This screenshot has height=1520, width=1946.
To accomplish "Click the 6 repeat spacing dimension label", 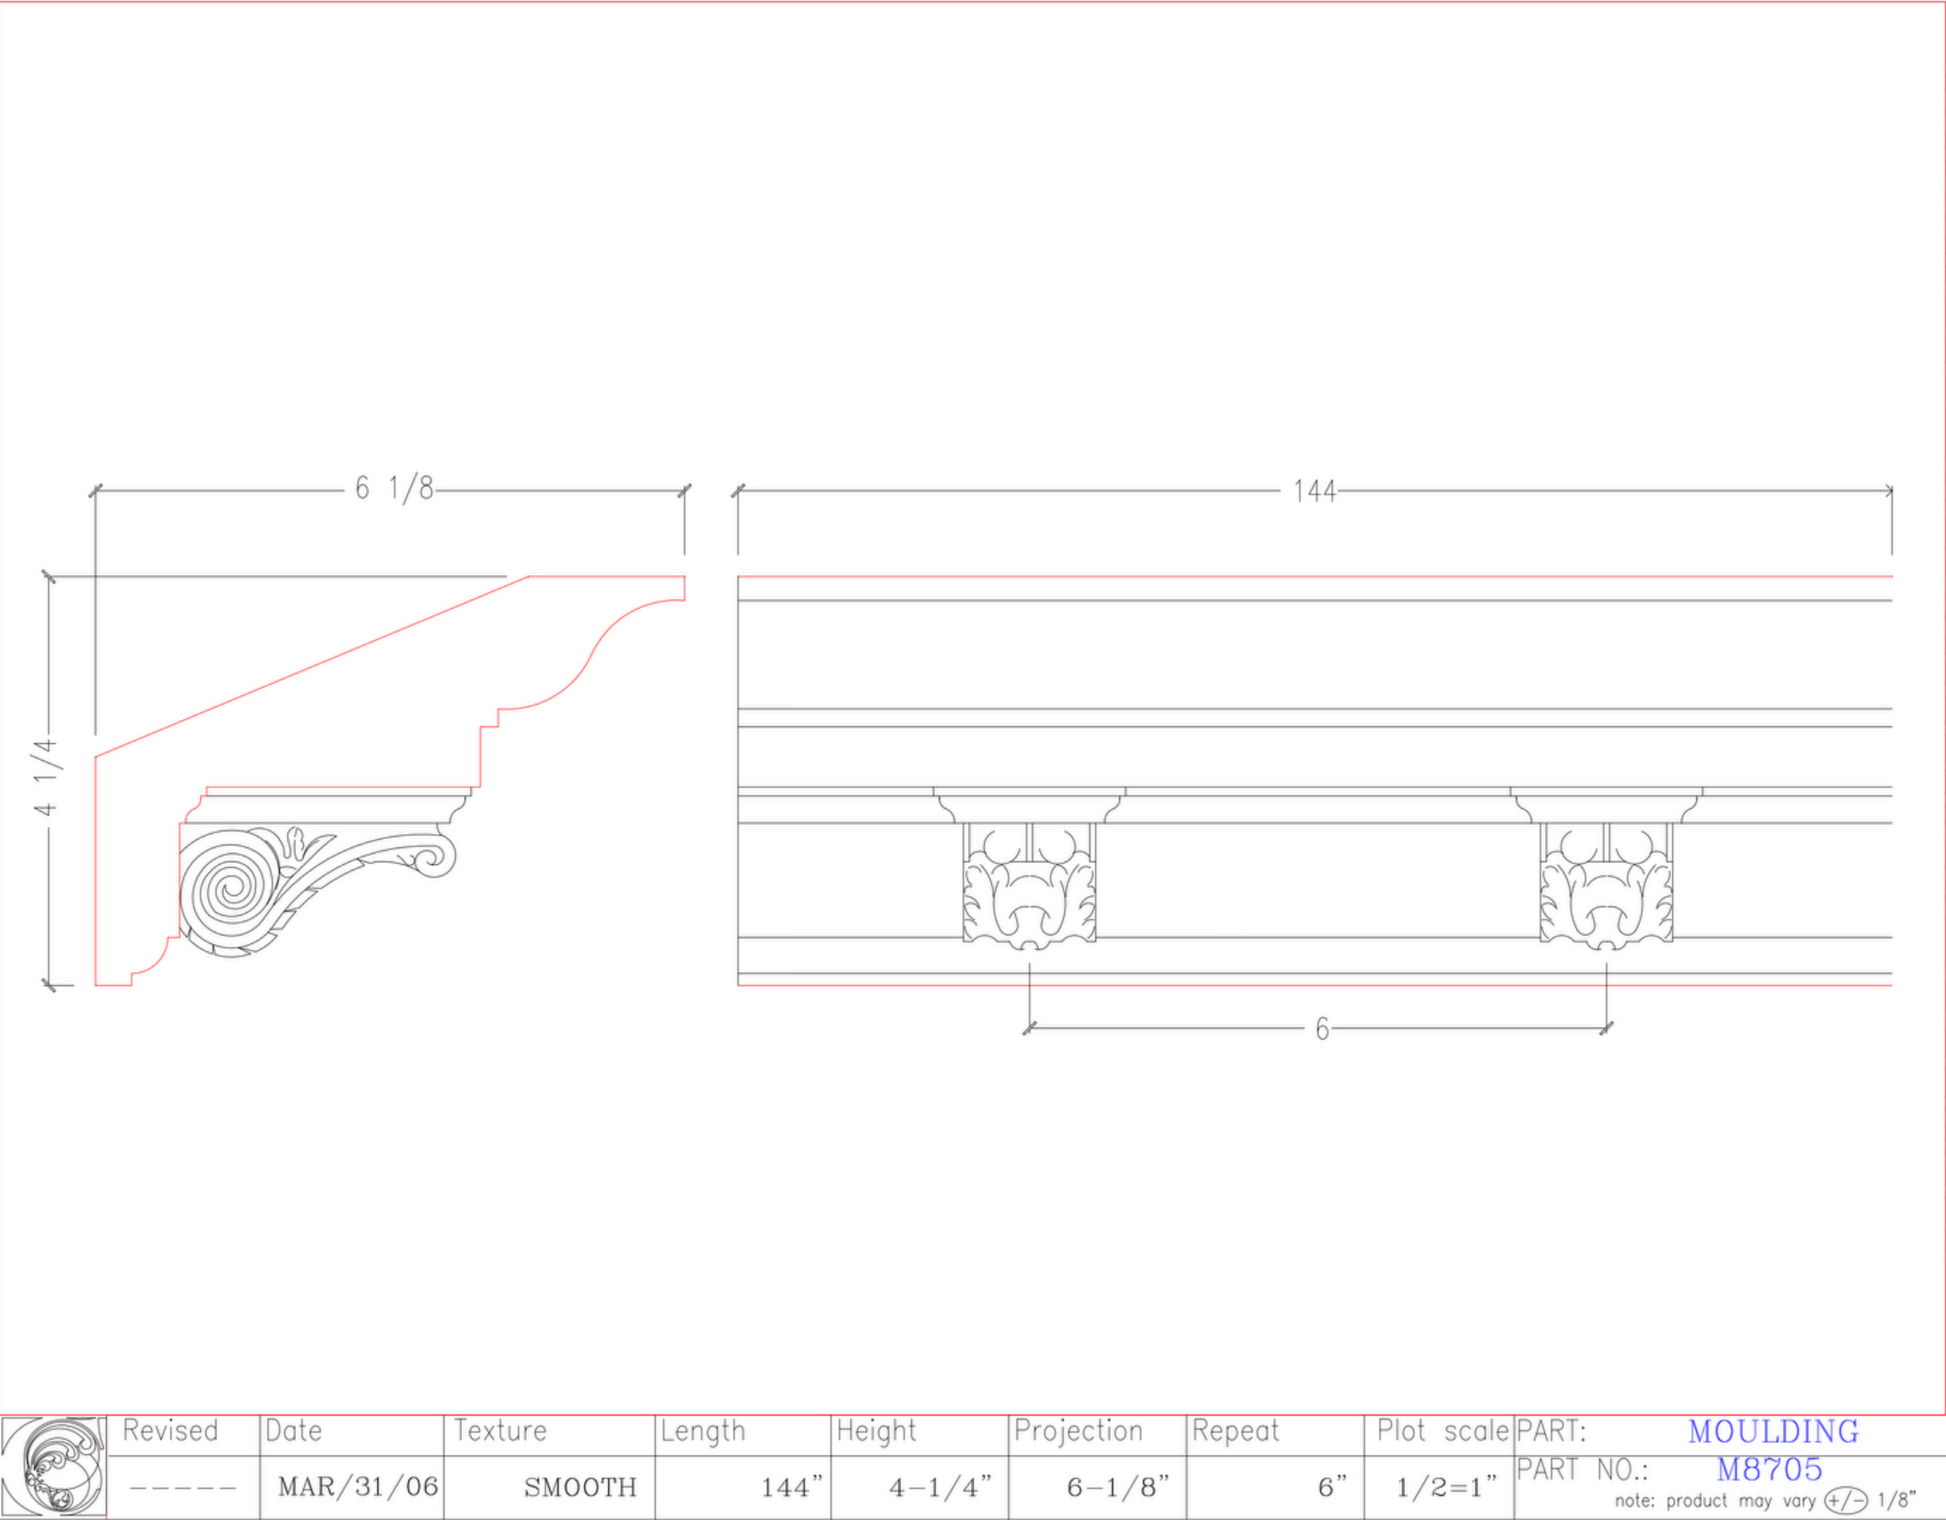I will 1322,1029.
